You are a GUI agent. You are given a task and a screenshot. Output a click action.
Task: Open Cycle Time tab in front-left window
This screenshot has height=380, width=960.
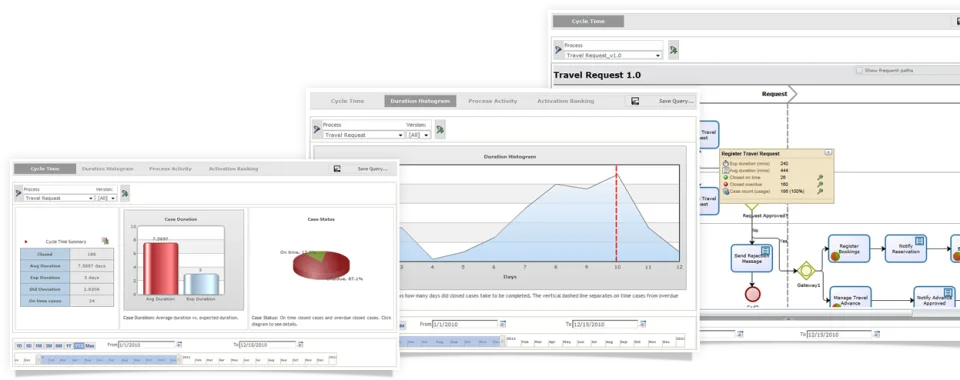pyautogui.click(x=45, y=168)
